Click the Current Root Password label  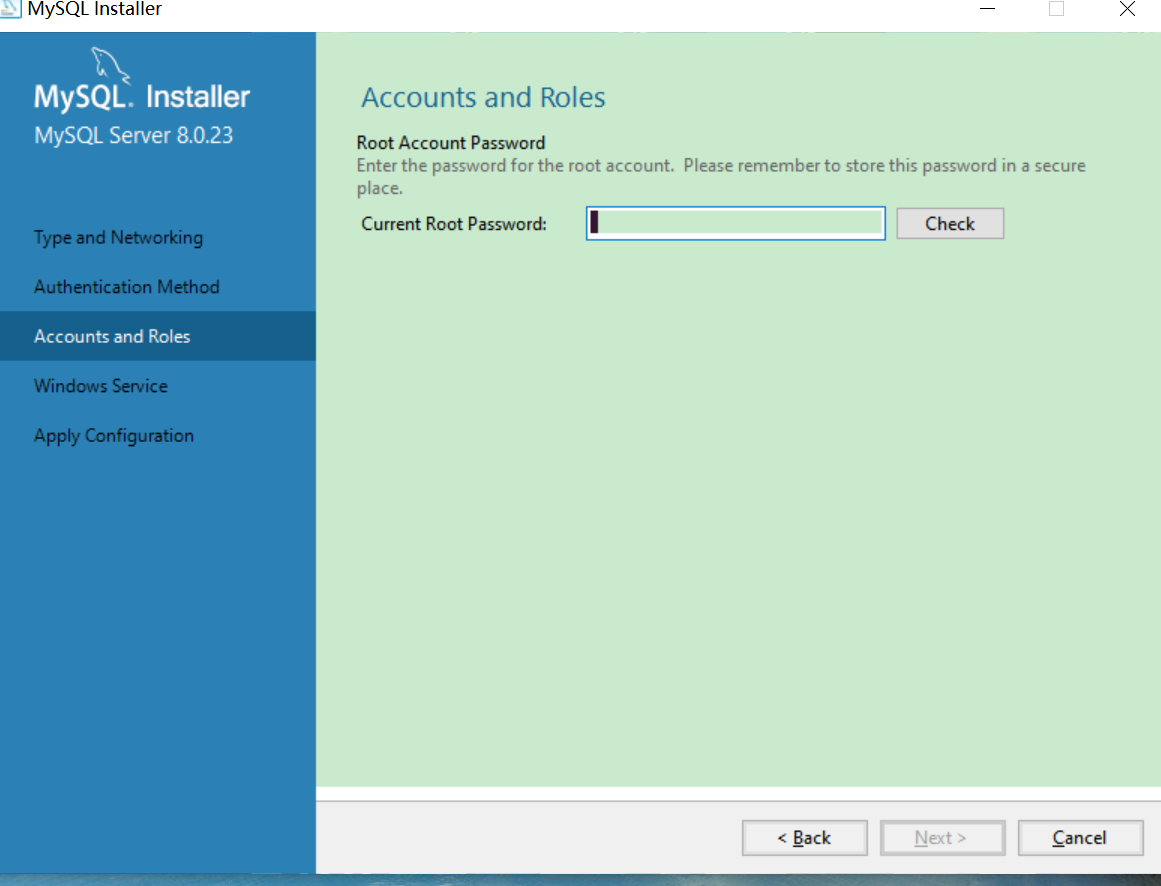click(x=454, y=224)
